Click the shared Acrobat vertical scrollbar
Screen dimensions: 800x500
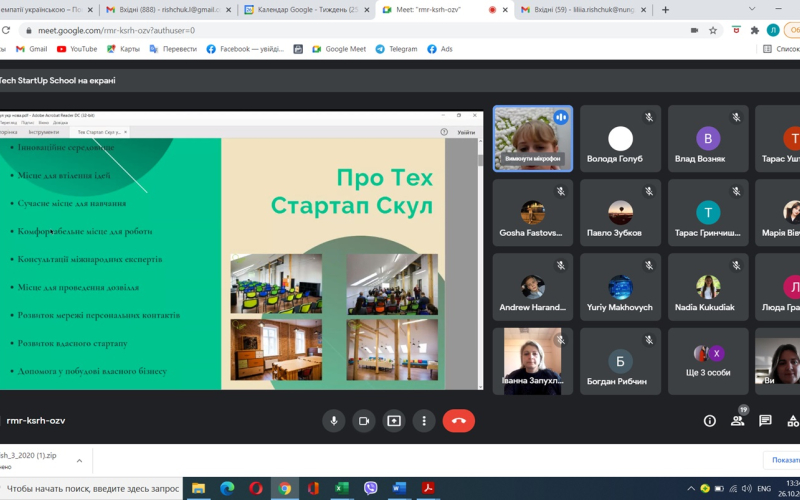click(x=481, y=264)
